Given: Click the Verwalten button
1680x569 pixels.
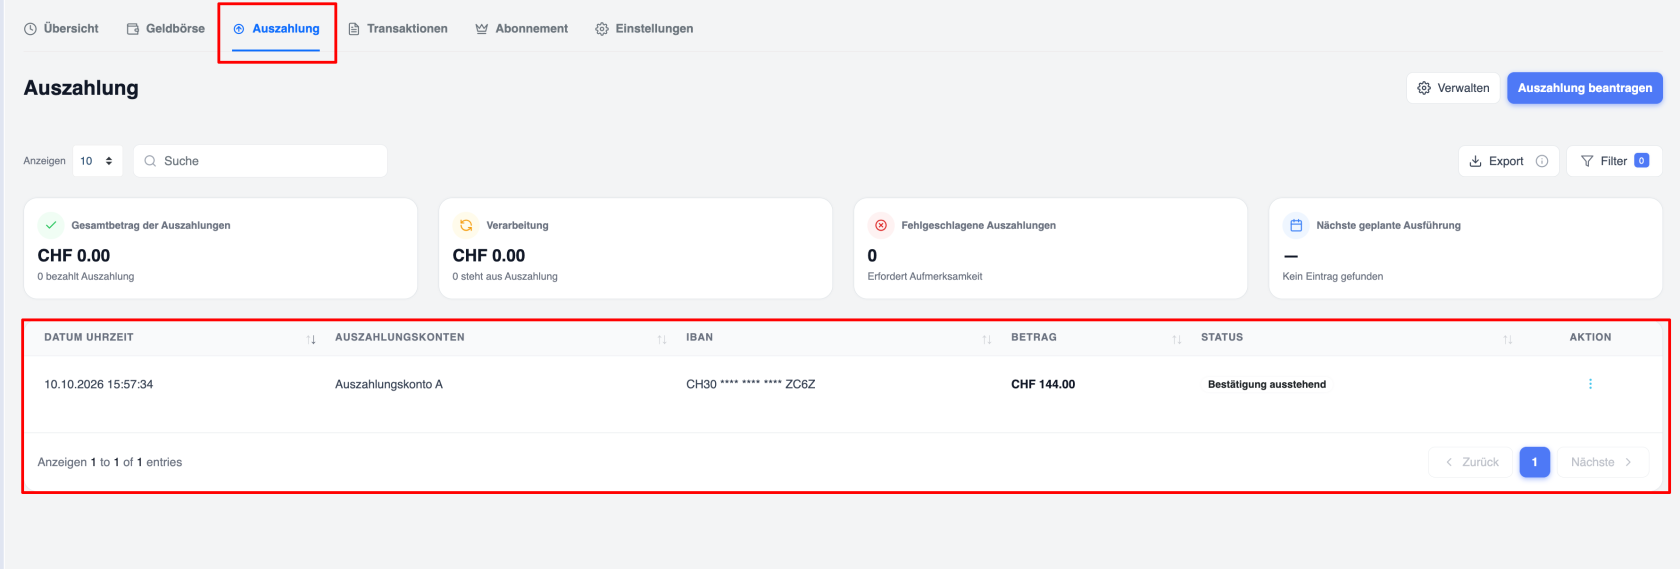Looking at the screenshot, I should click(1453, 88).
